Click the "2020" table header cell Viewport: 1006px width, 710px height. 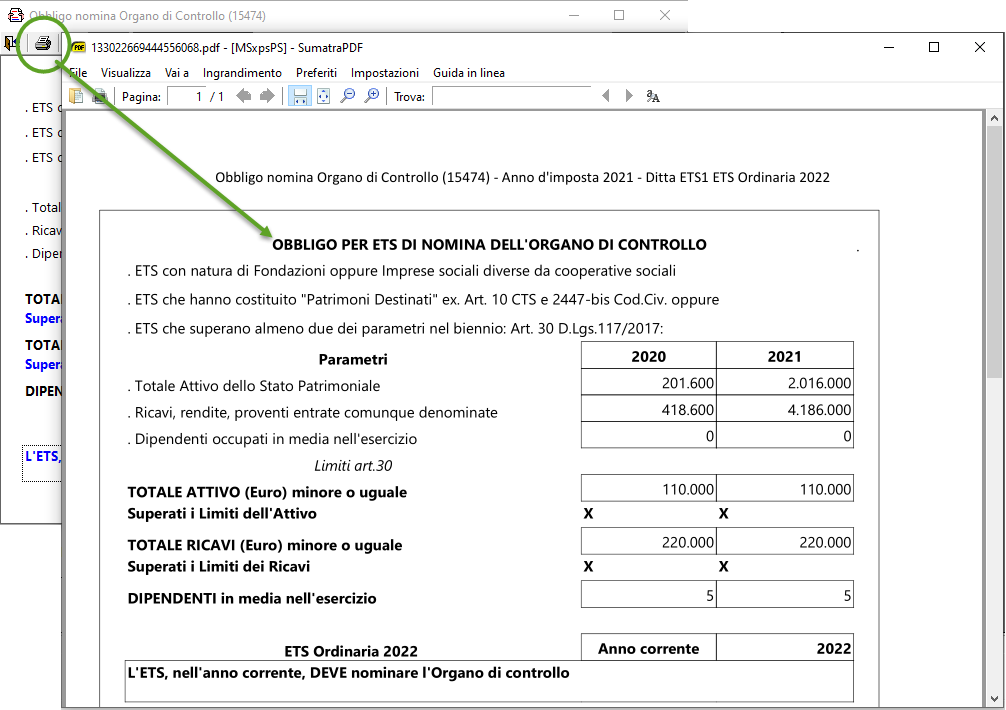click(x=649, y=357)
